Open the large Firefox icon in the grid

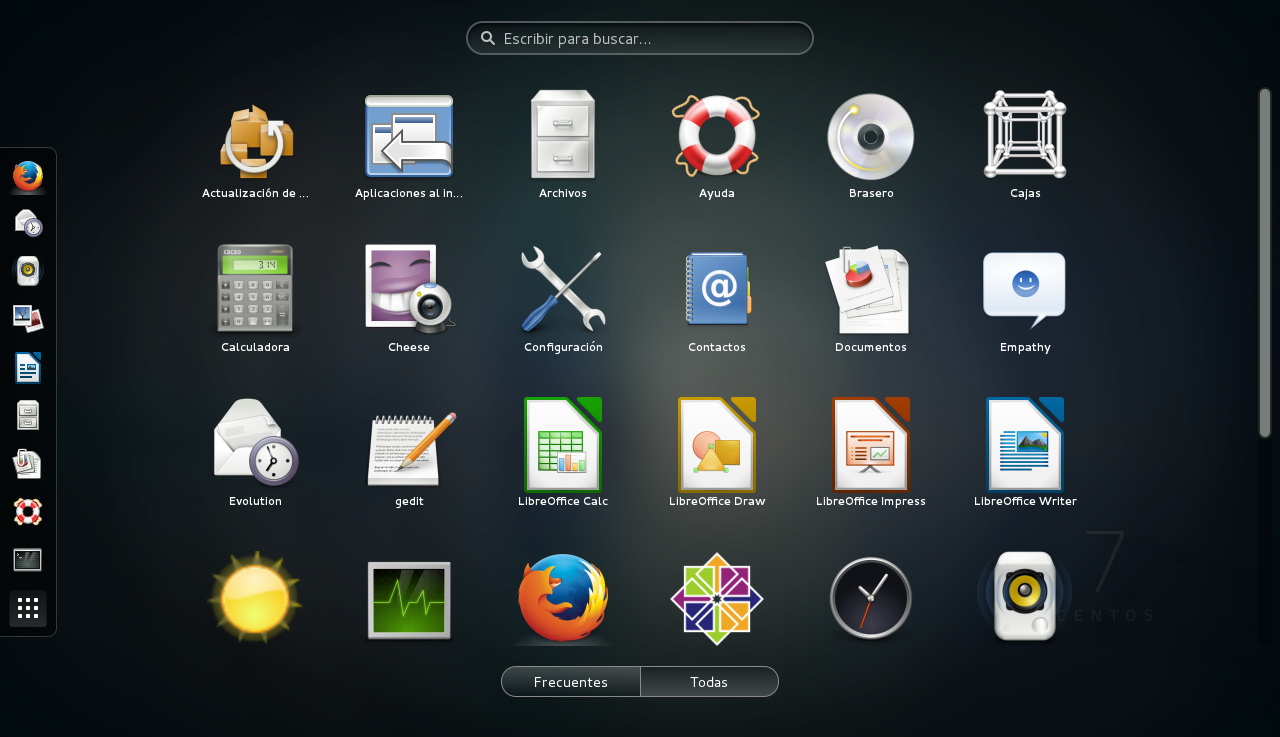pyautogui.click(x=563, y=598)
